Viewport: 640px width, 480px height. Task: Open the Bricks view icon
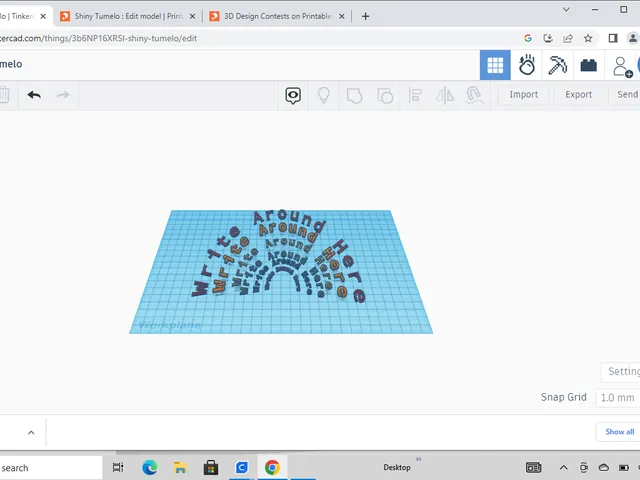point(589,65)
